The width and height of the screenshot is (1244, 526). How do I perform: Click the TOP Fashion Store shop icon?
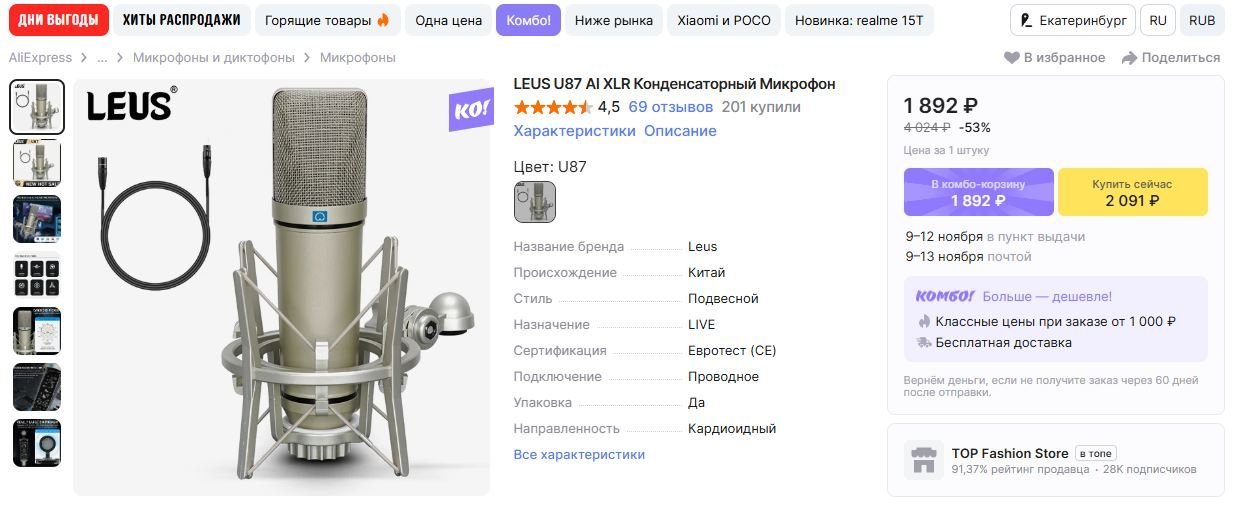tap(923, 460)
